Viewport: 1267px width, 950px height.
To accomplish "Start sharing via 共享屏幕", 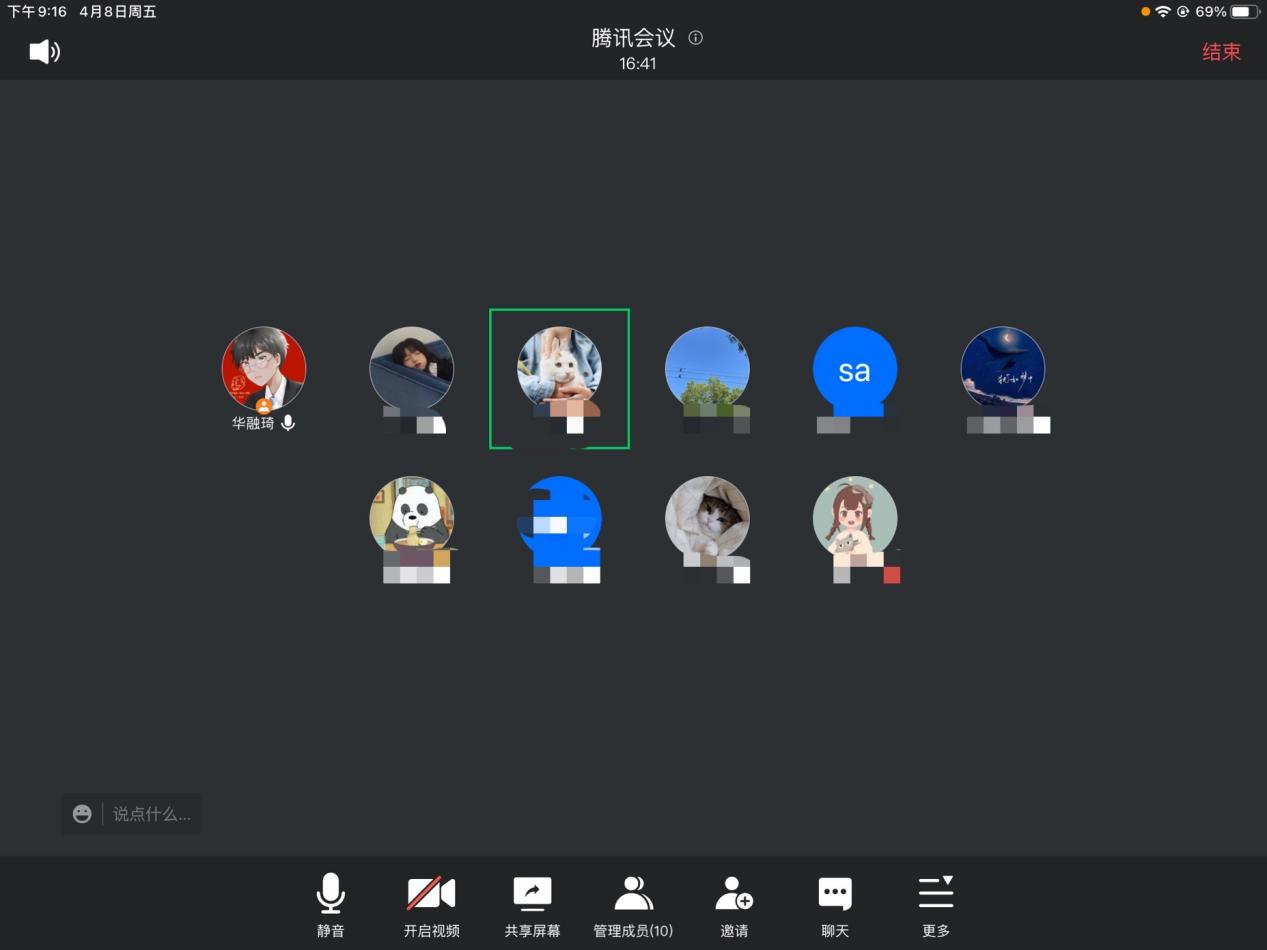I will click(532, 906).
